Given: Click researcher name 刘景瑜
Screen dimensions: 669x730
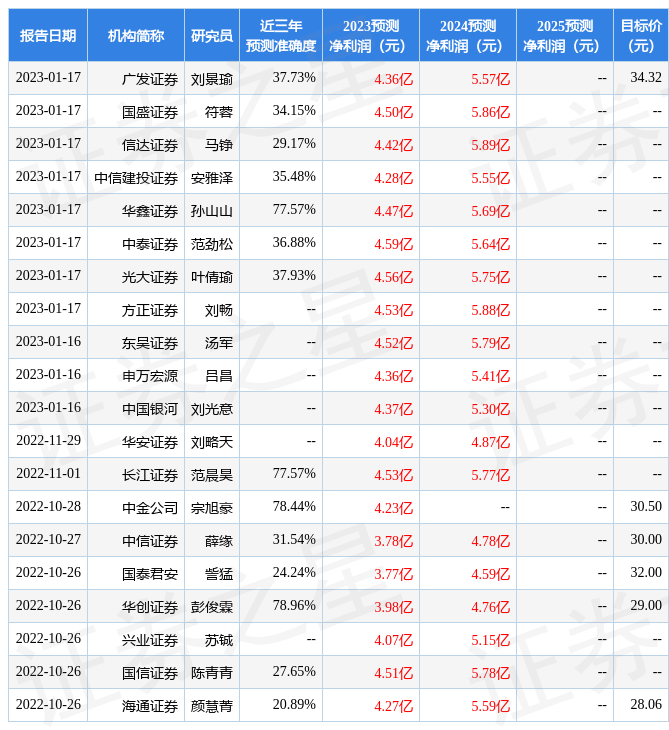Looking at the screenshot, I should (x=212, y=79).
